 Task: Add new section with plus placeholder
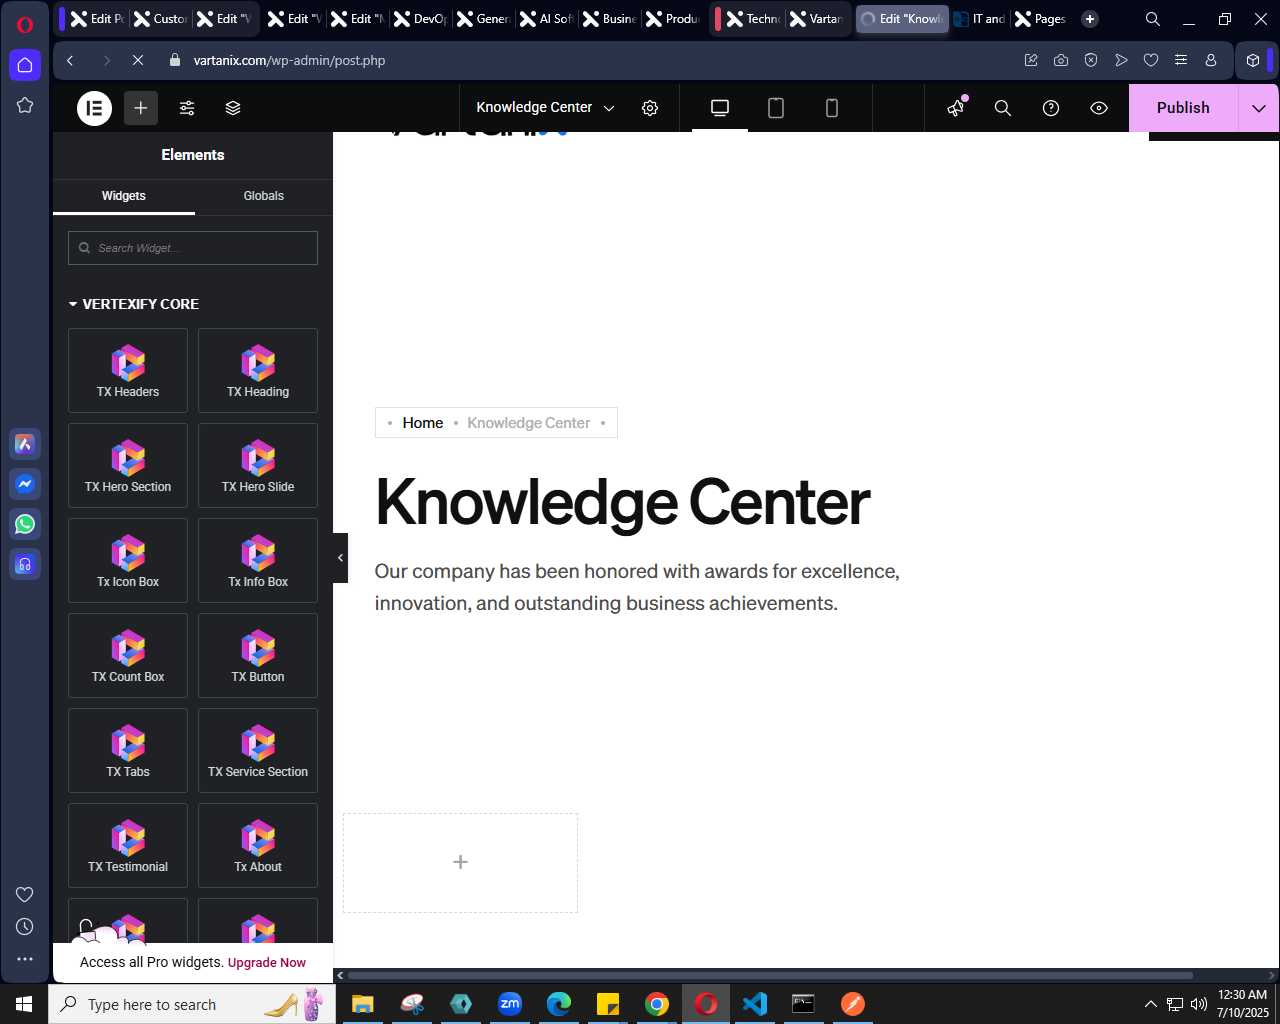click(x=460, y=862)
